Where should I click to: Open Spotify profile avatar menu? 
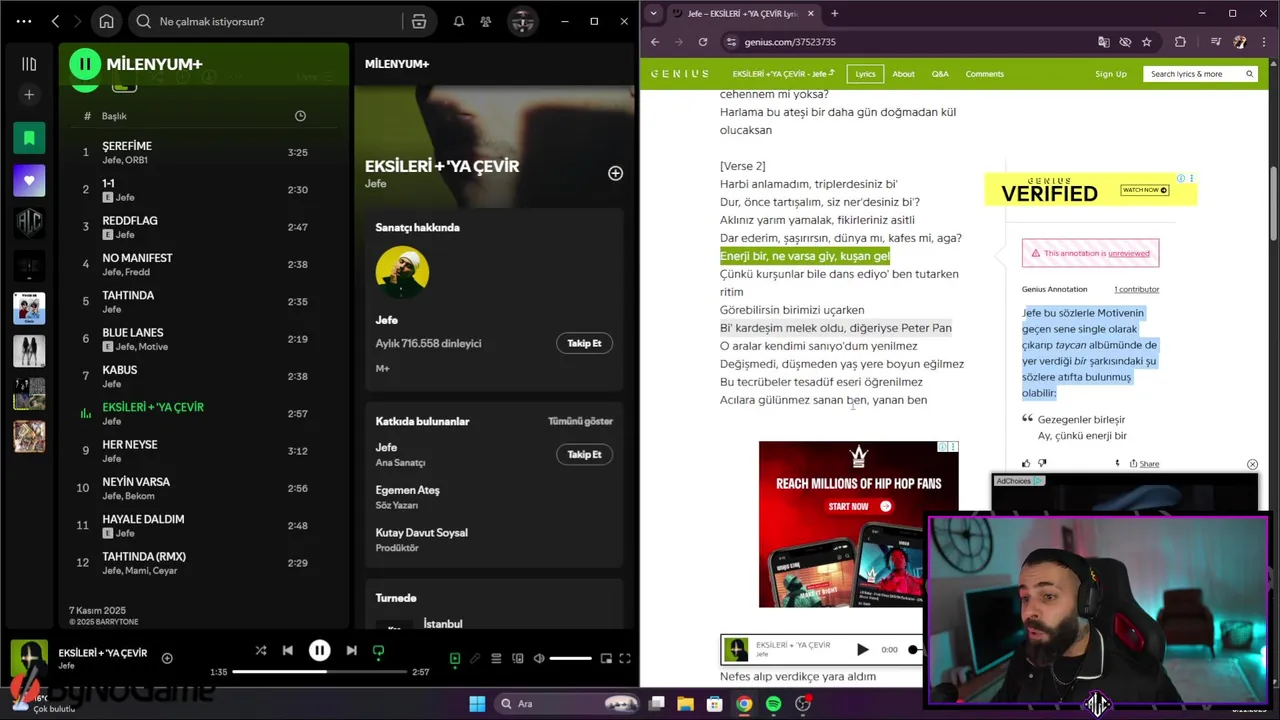521,21
